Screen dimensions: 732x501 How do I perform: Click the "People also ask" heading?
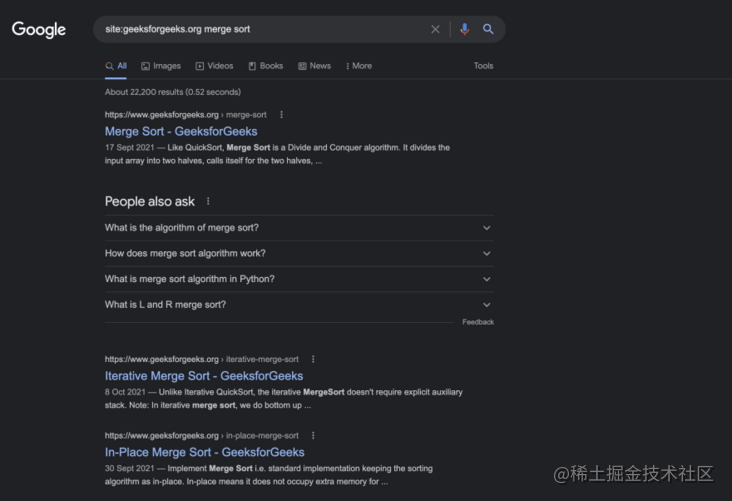149,201
